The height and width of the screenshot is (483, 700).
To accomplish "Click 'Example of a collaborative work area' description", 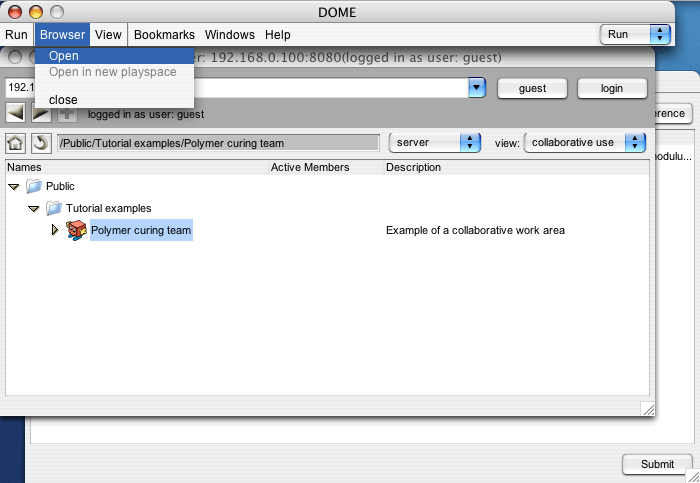I will pyautogui.click(x=475, y=230).
